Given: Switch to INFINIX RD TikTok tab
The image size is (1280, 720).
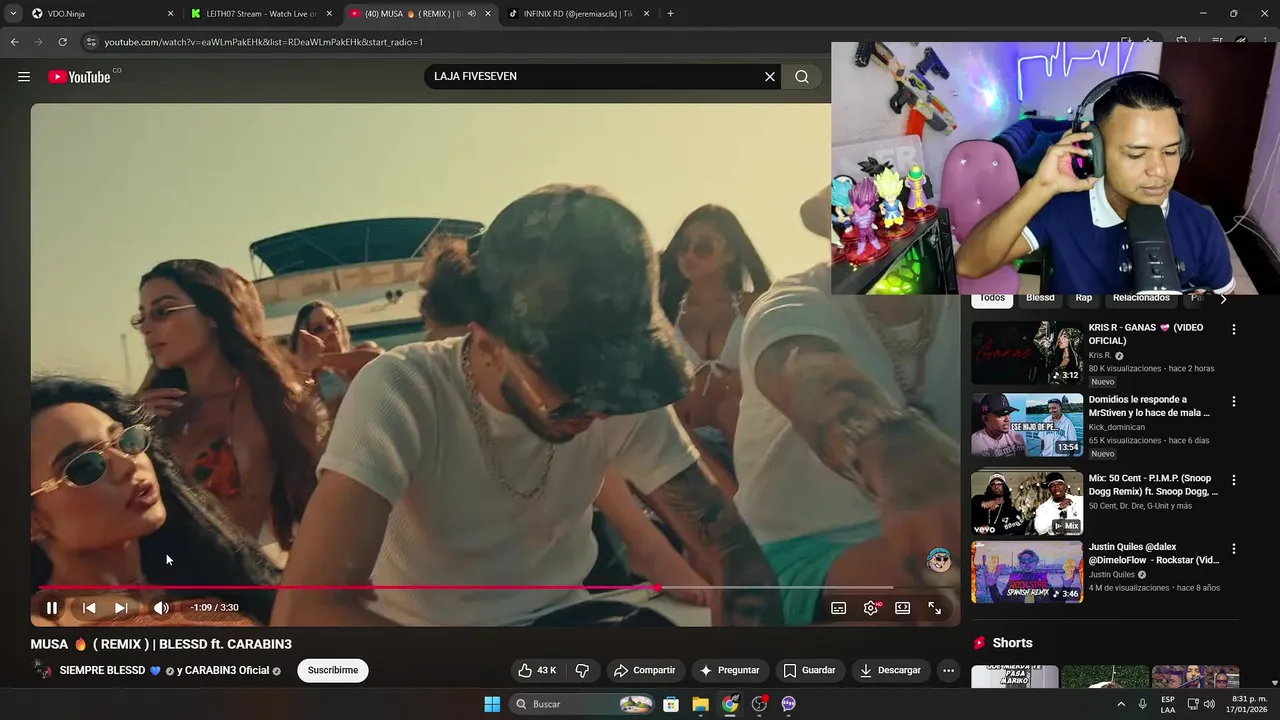Looking at the screenshot, I should [x=578, y=14].
